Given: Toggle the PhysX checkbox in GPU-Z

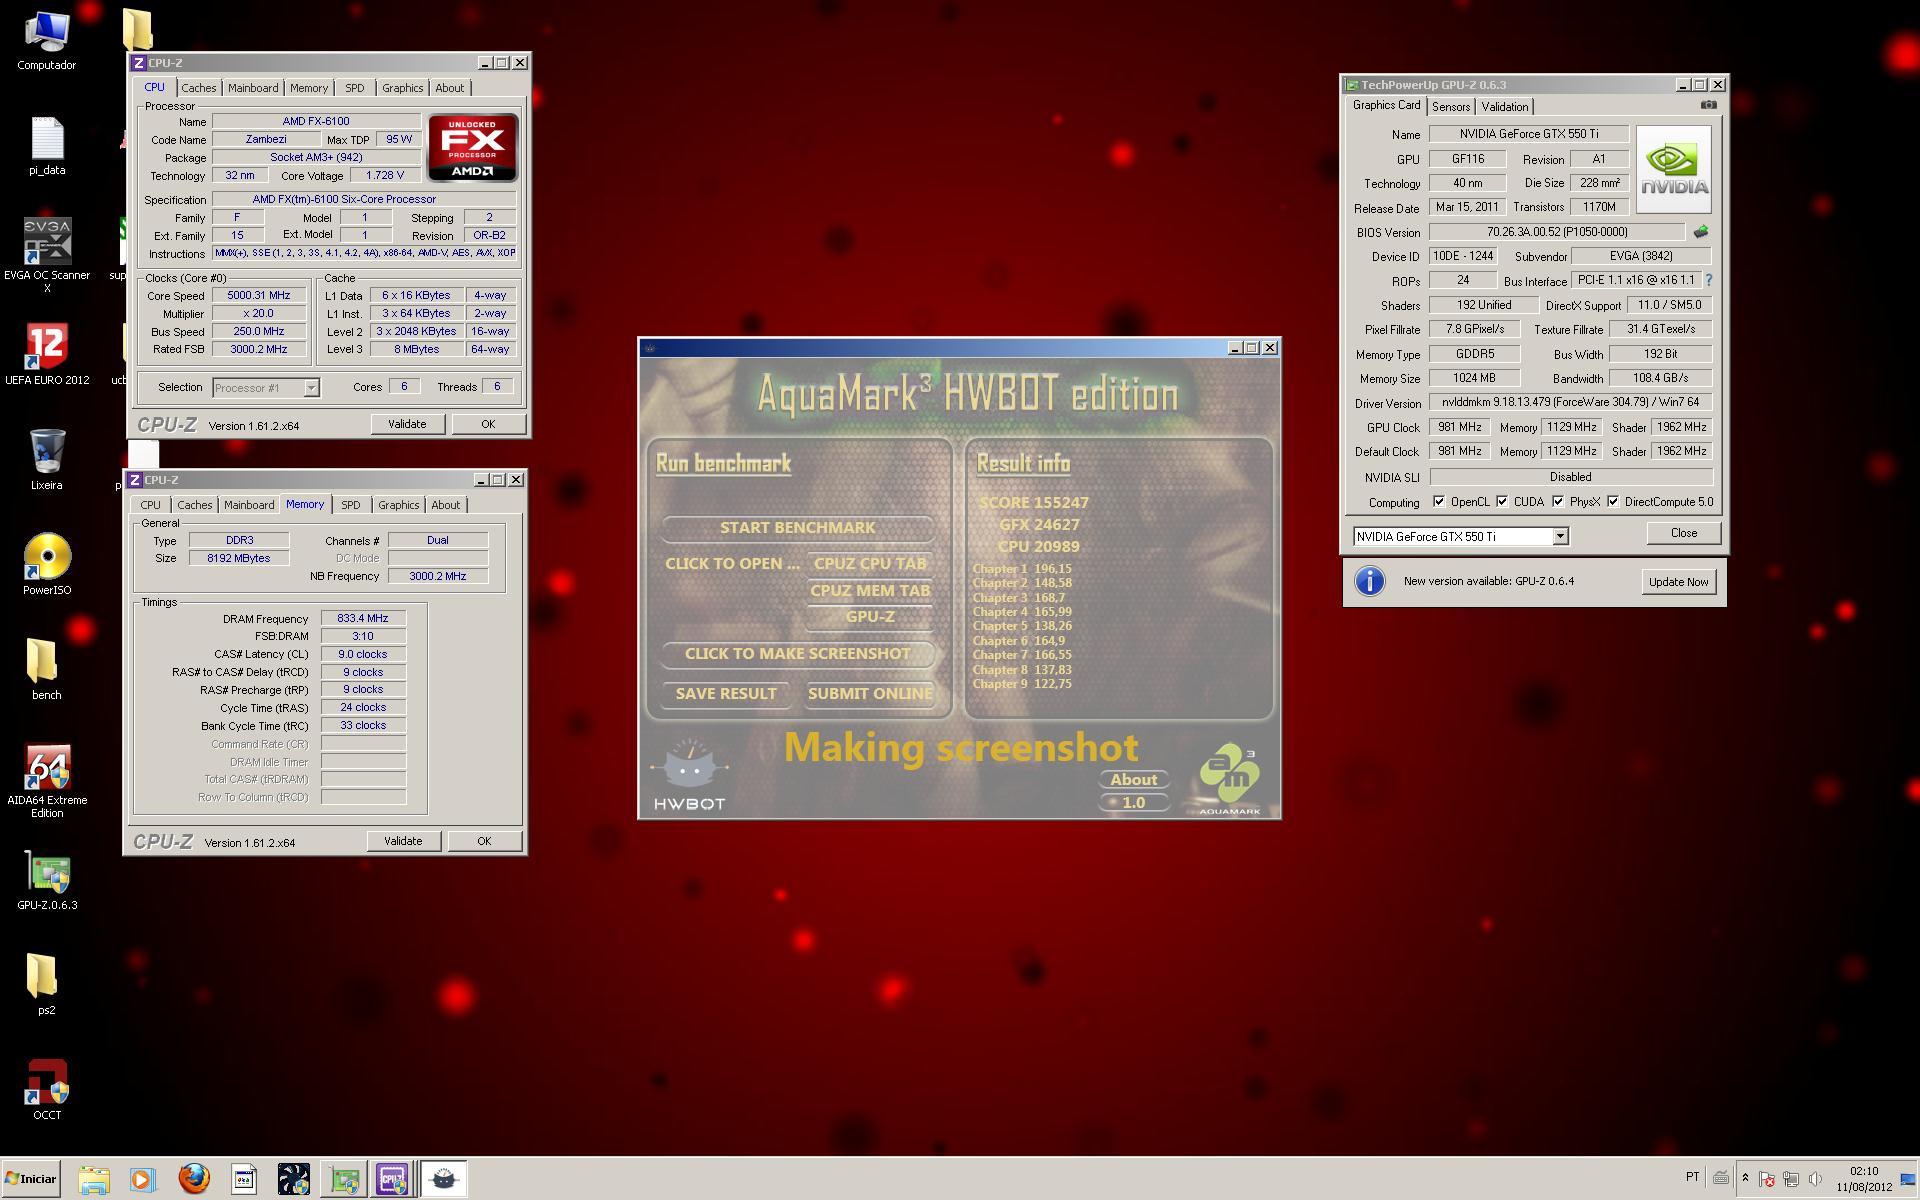Looking at the screenshot, I should pos(1558,502).
